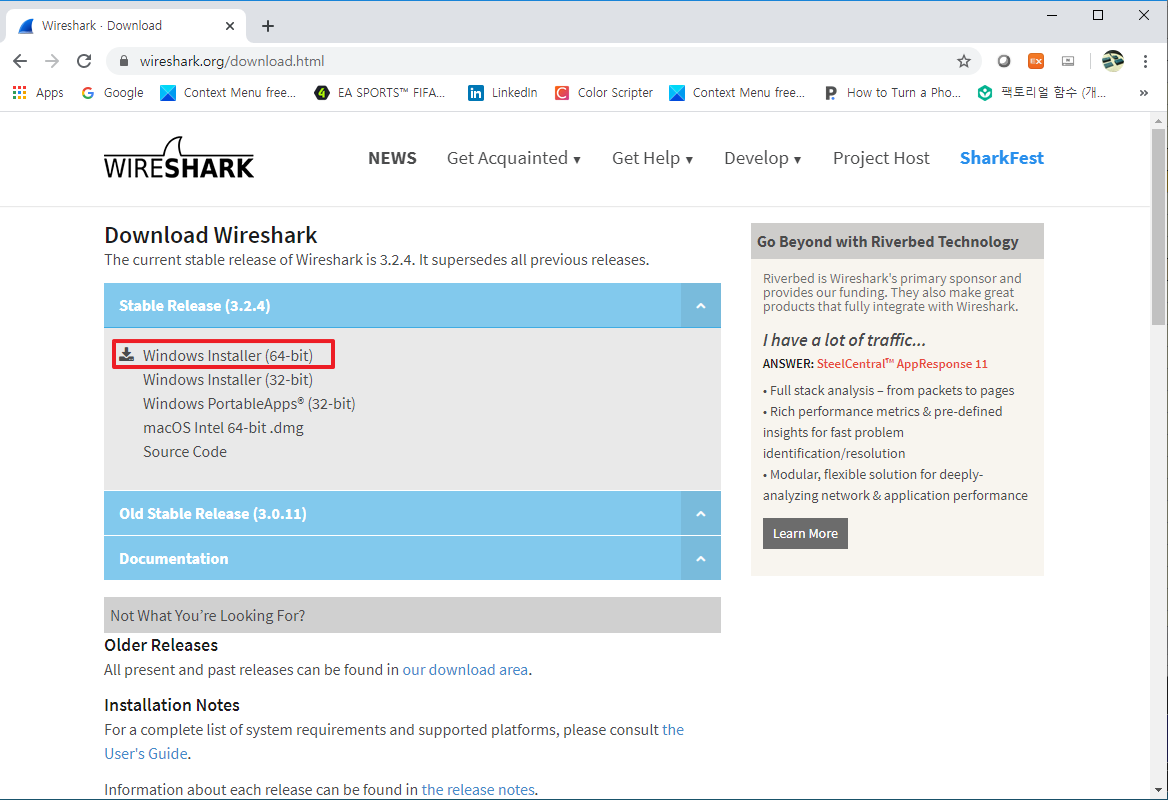Open the first Context Menu free... bookmark
Screen dimensions: 1168x800
click(229, 92)
